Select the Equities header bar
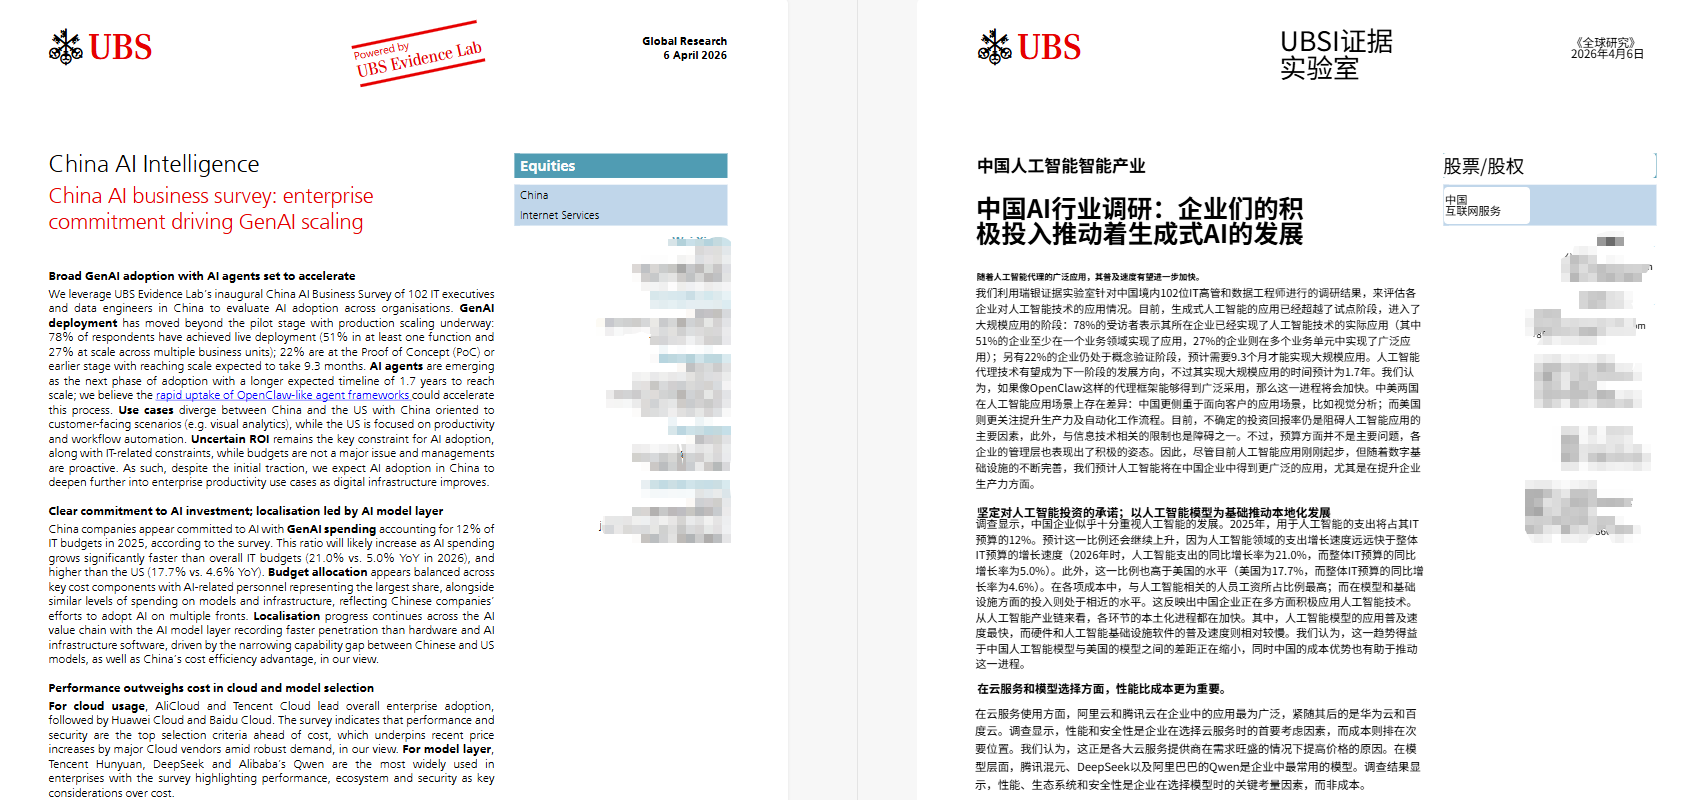This screenshot has height=800, width=1700. (x=620, y=166)
